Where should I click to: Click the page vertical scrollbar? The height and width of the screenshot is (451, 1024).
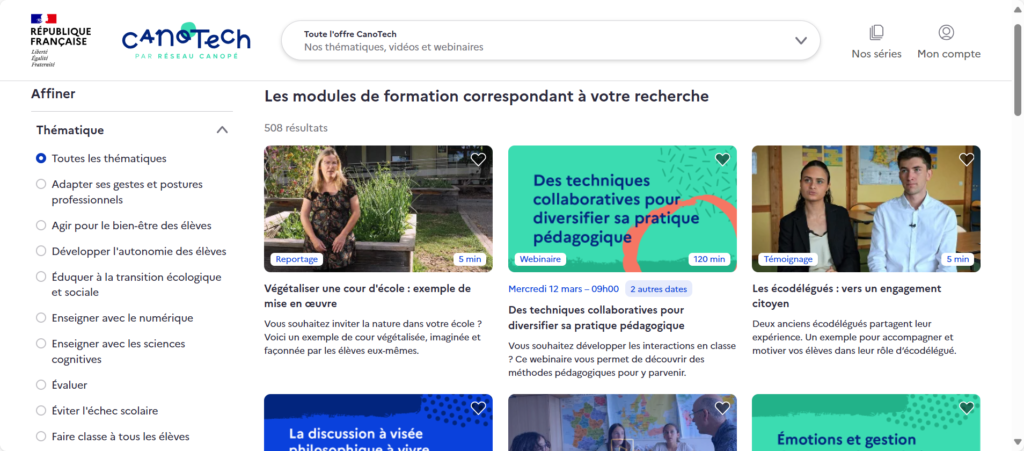pos(1017,225)
